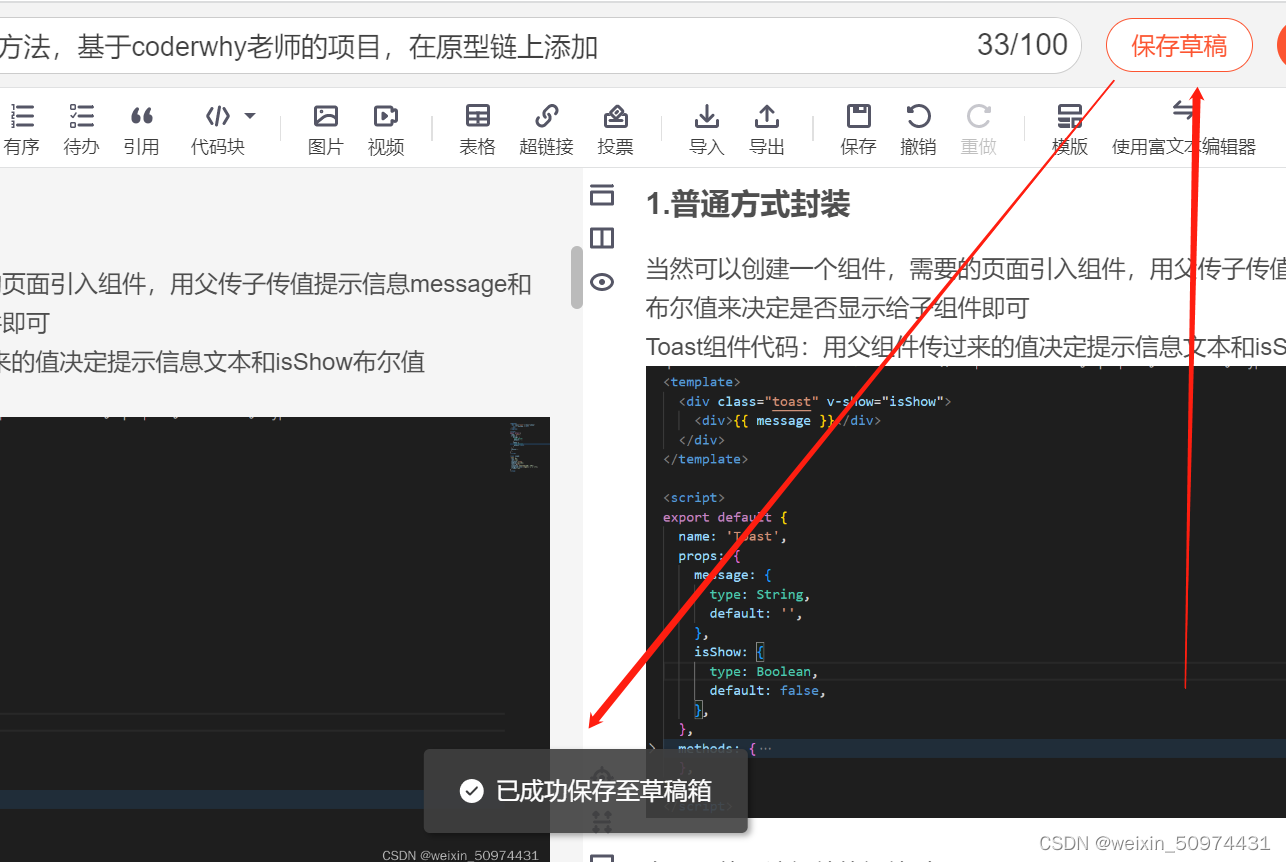This screenshot has width=1286, height=862.
Task: Toggle the two-column split view icon
Action: (x=602, y=238)
